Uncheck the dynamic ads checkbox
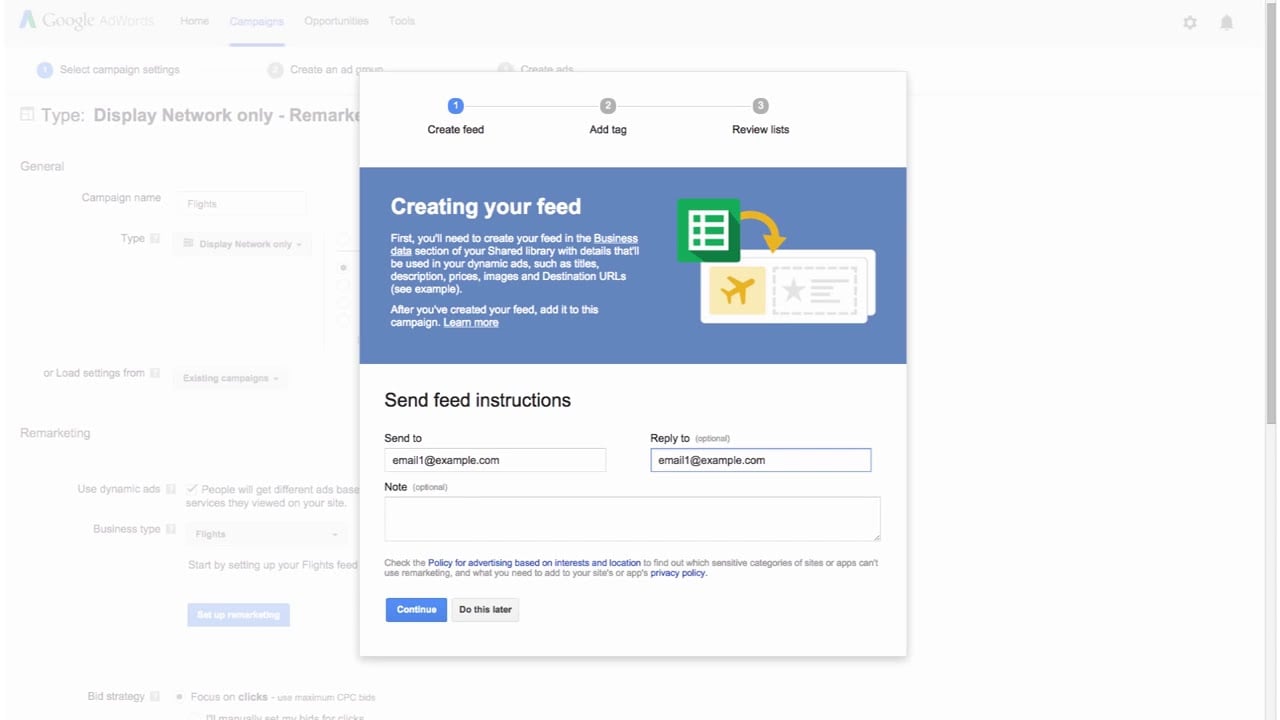Image resolution: width=1280 pixels, height=720 pixels. (192, 491)
